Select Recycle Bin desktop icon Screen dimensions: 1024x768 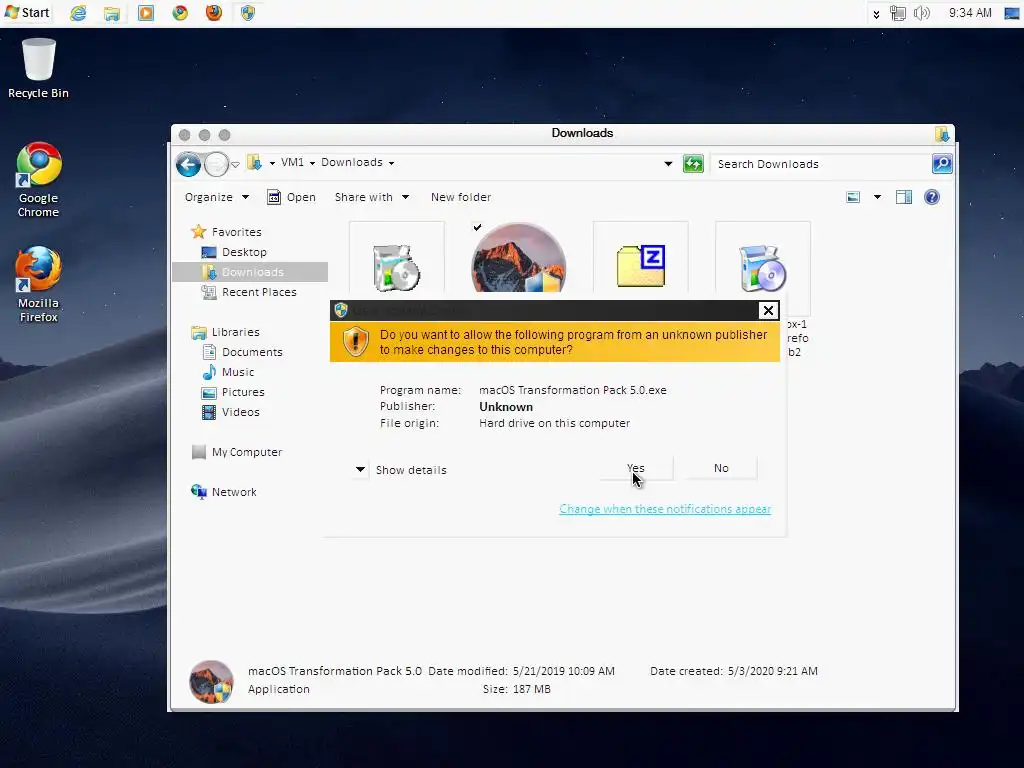tap(38, 69)
